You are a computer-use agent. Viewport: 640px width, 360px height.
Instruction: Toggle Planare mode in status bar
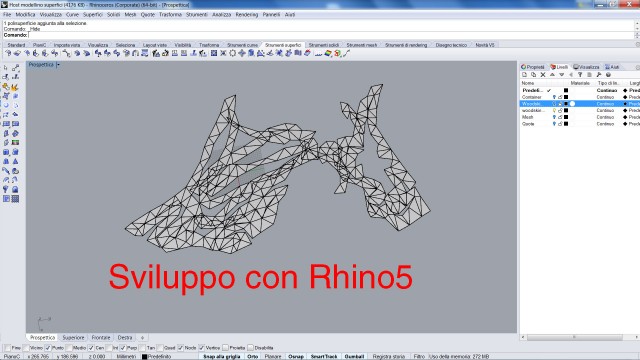click(x=273, y=356)
